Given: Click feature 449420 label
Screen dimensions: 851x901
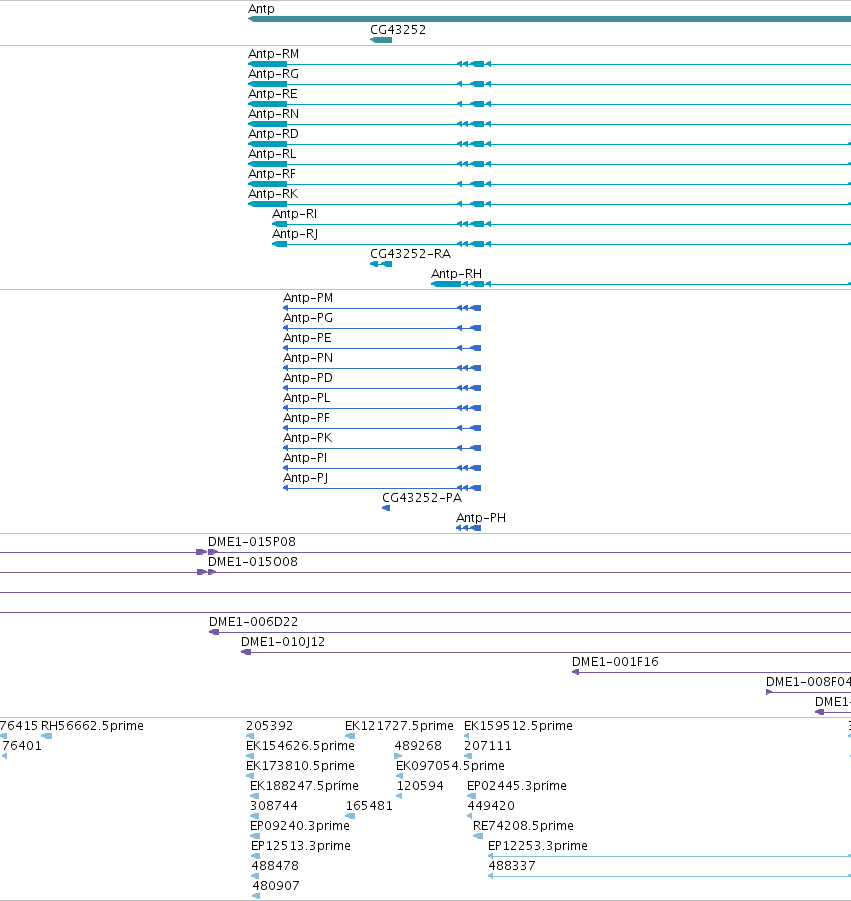Looking at the screenshot, I should (x=491, y=806).
